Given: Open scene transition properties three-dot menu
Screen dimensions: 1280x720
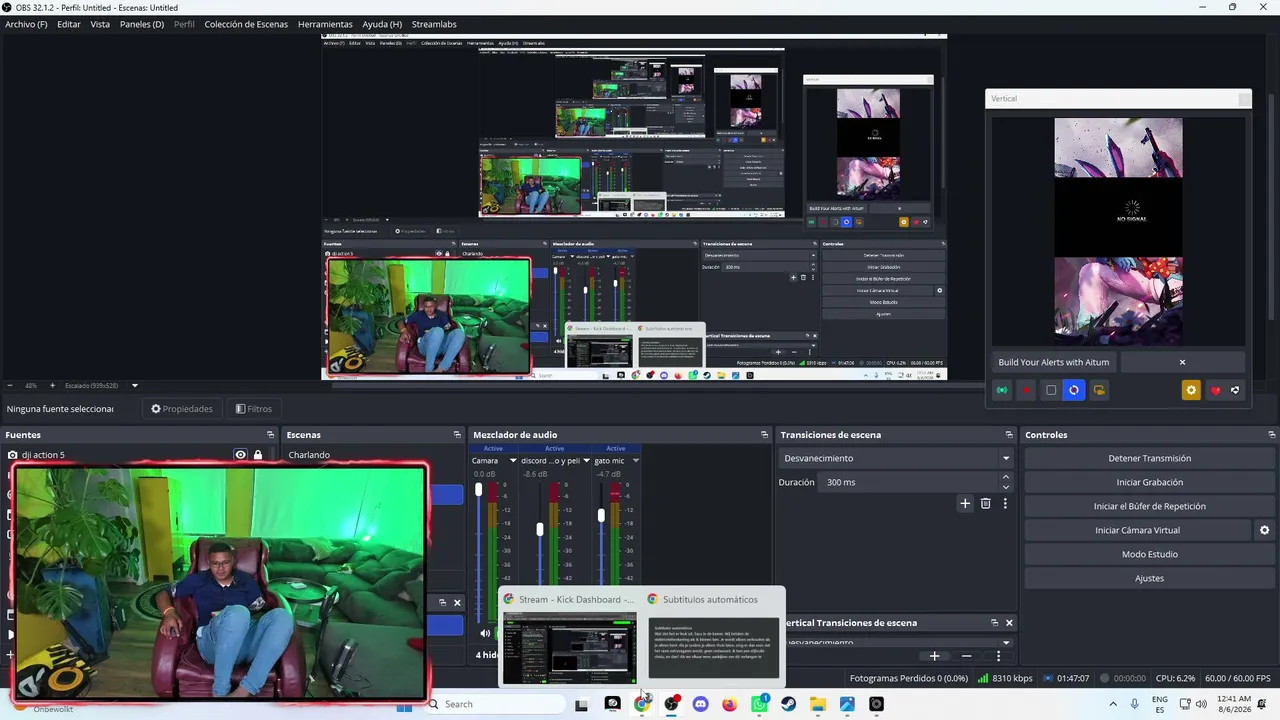Looking at the screenshot, I should 1005,504.
